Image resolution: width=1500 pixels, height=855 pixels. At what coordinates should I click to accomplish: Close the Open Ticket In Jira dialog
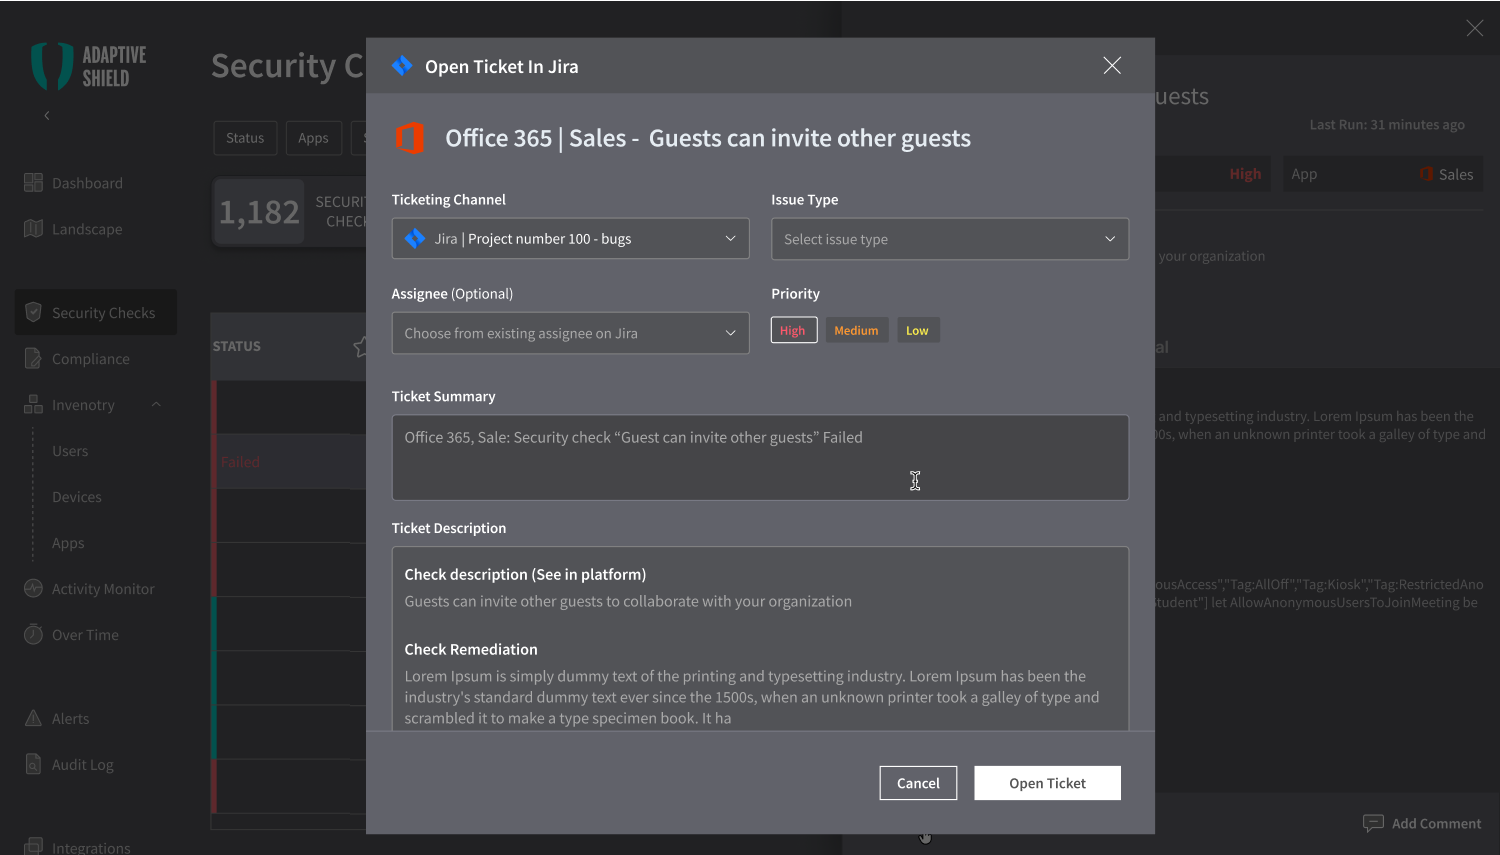[1112, 66]
